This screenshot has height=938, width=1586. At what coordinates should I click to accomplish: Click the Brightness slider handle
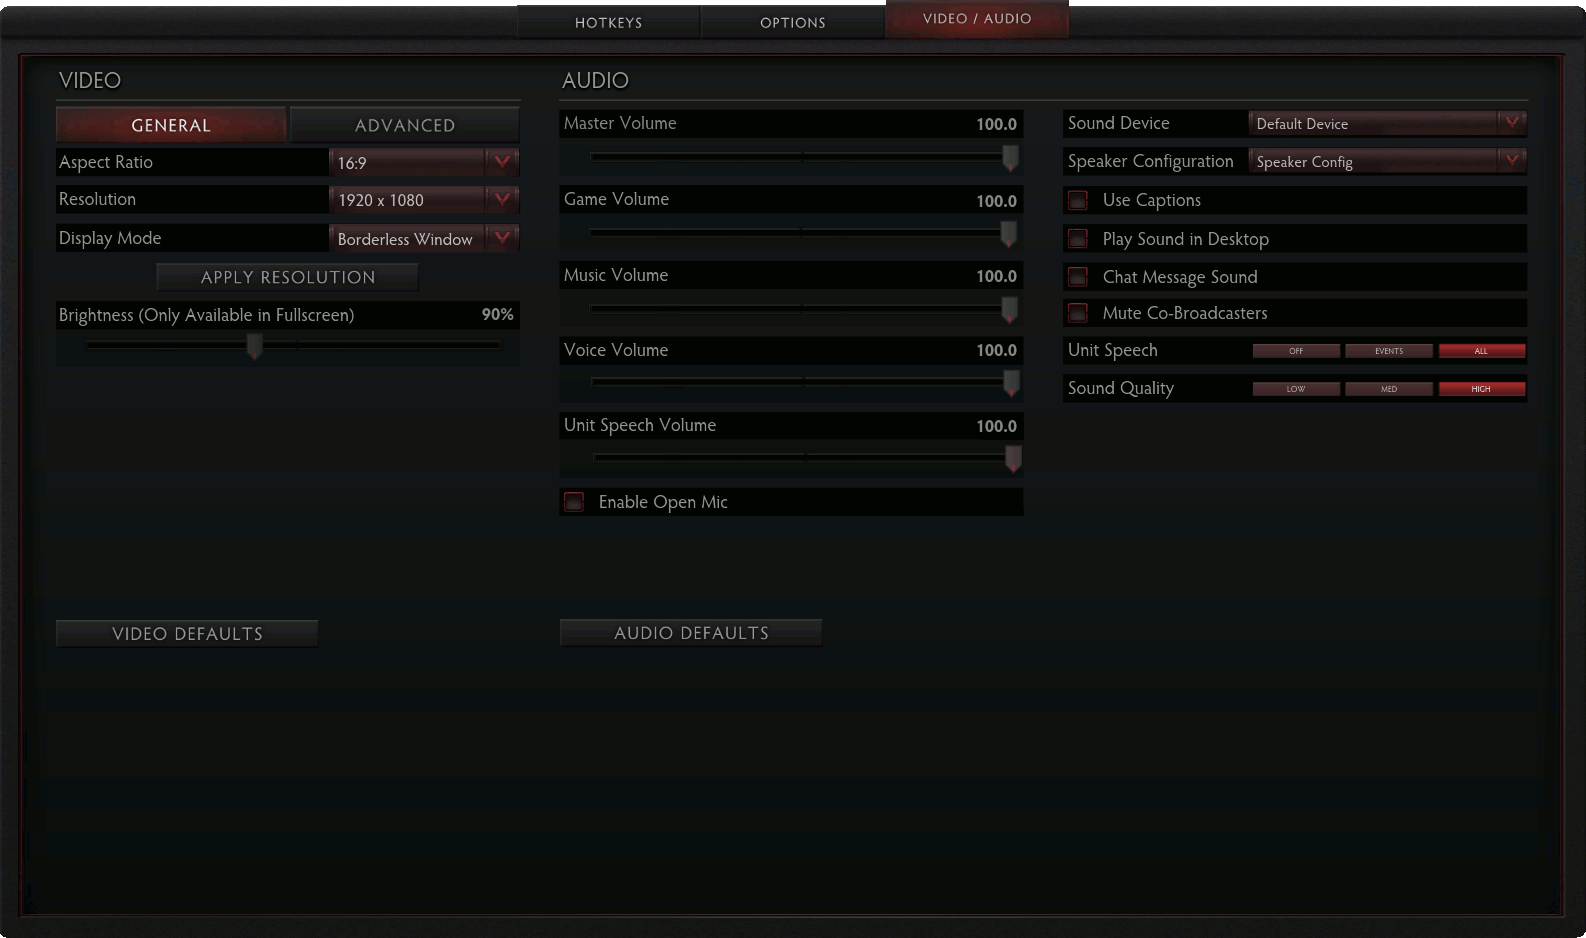(x=255, y=346)
